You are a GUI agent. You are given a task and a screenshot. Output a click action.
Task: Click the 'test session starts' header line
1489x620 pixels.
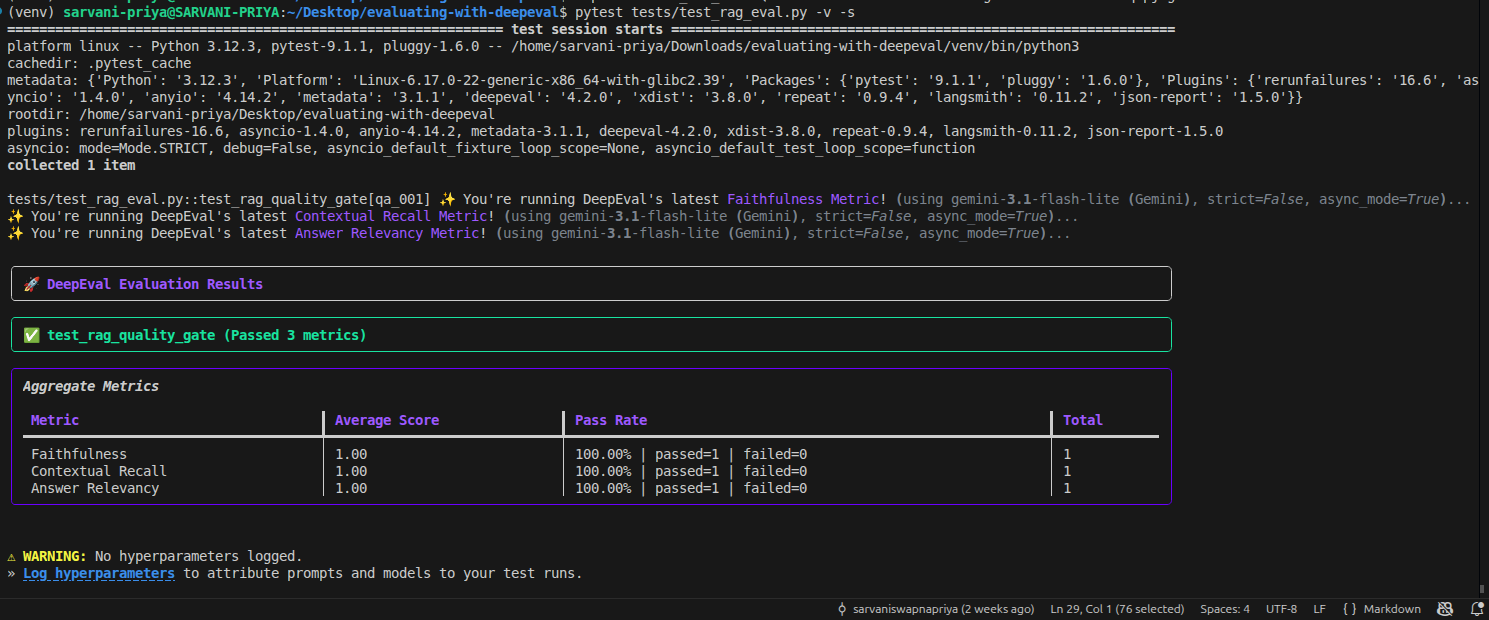point(591,29)
